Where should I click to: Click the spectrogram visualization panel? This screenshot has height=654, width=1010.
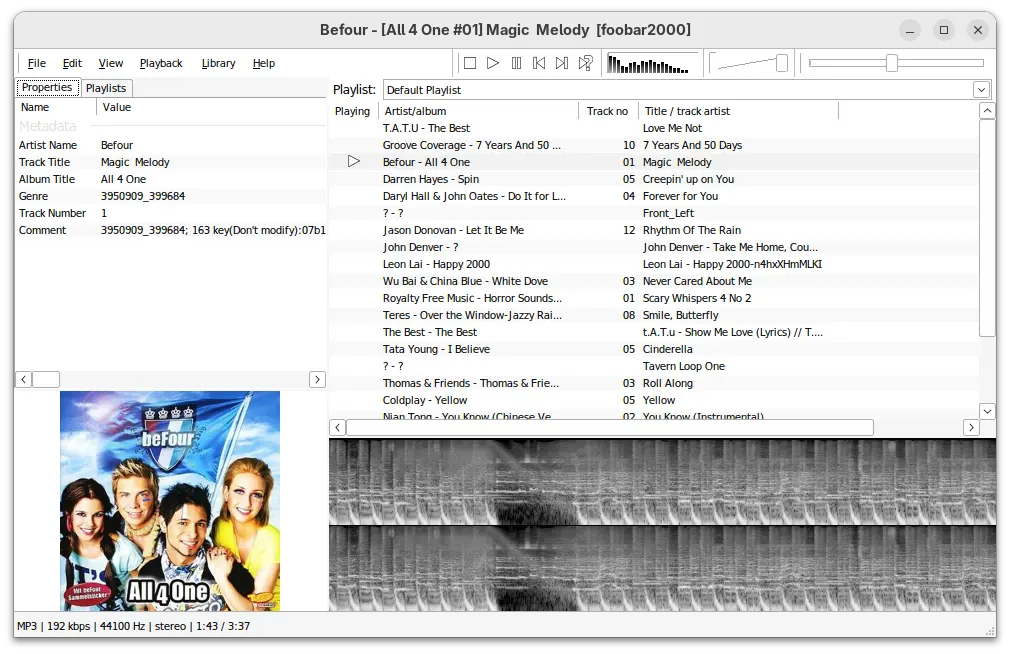(663, 525)
